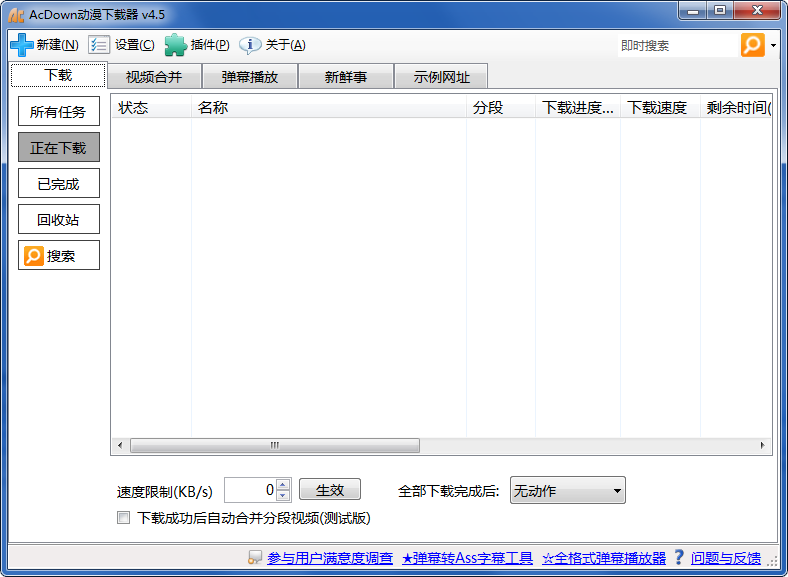Close the AcDown window
788x577 pixels.
pyautogui.click(x=757, y=11)
